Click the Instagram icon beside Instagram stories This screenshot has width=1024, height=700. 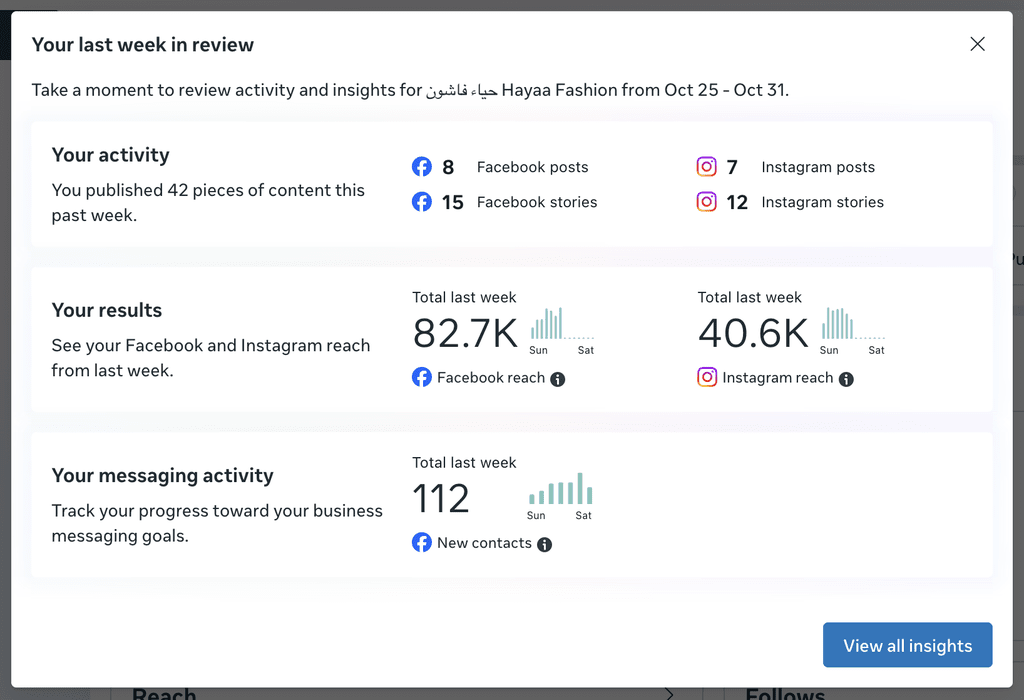707,202
